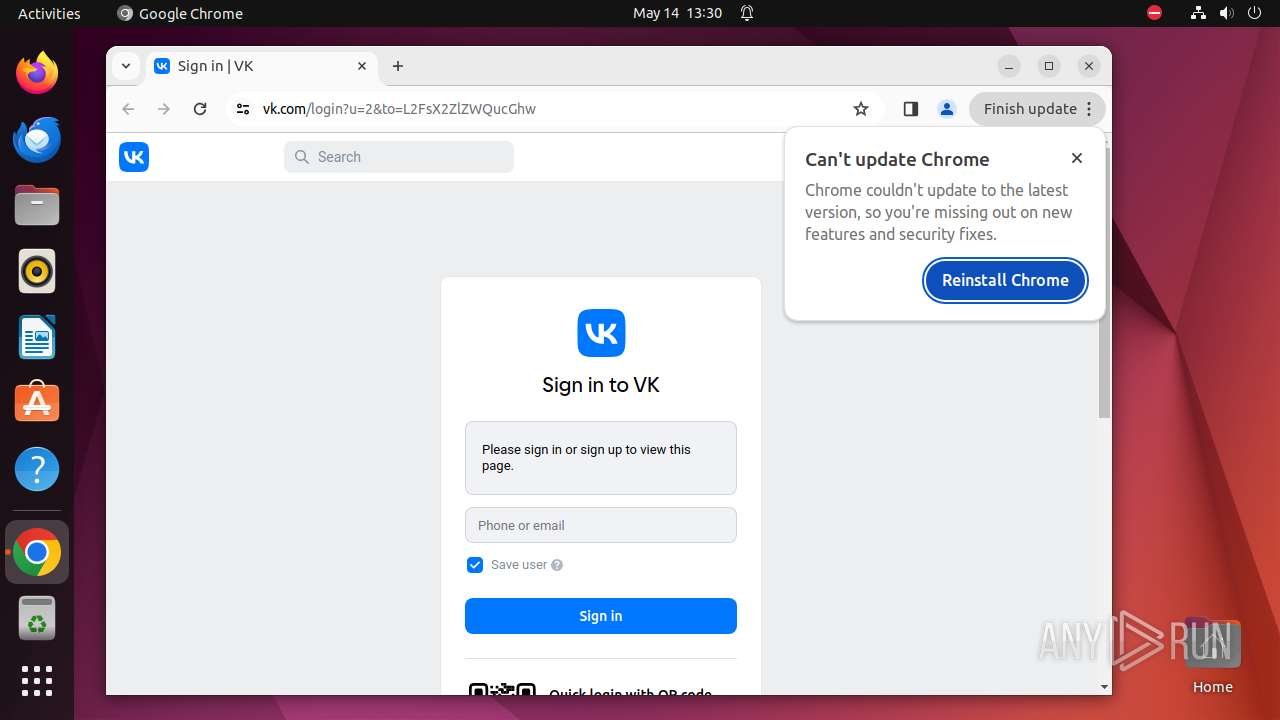The width and height of the screenshot is (1280, 720).
Task: Click the Sign in to VK heading
Action: (601, 385)
